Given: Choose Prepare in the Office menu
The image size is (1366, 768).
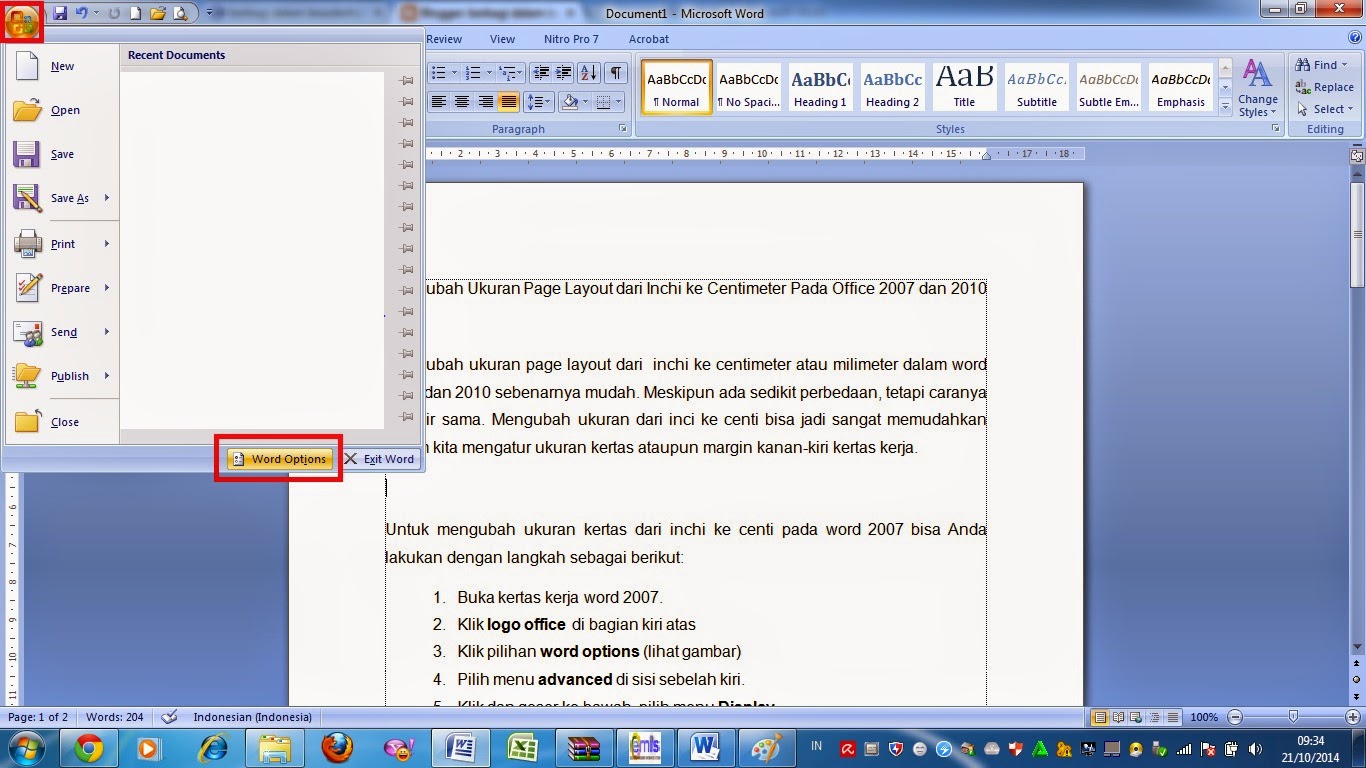Looking at the screenshot, I should (x=62, y=288).
